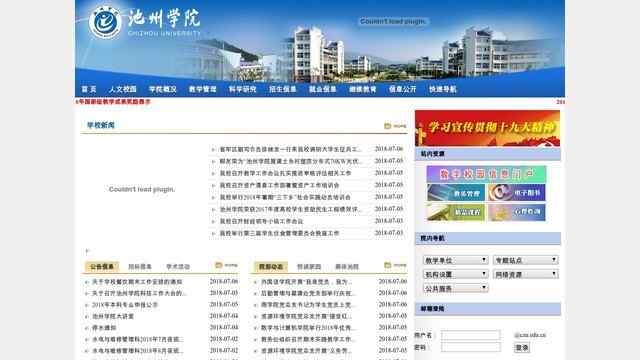The width and height of the screenshot is (640, 360).
Task: Click the Chizhou University circular logo
Action: pyautogui.click(x=105, y=22)
